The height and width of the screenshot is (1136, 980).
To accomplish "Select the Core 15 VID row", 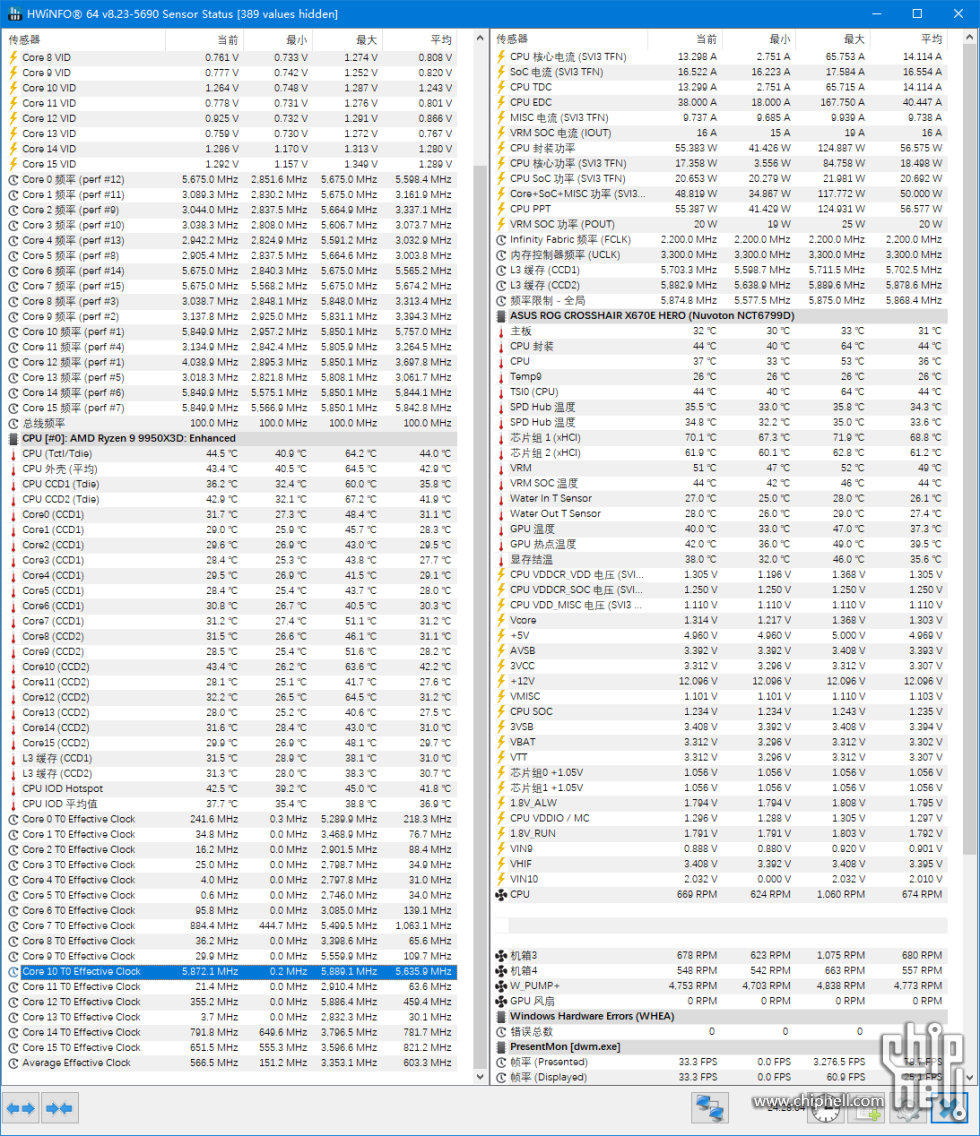I will (230, 164).
